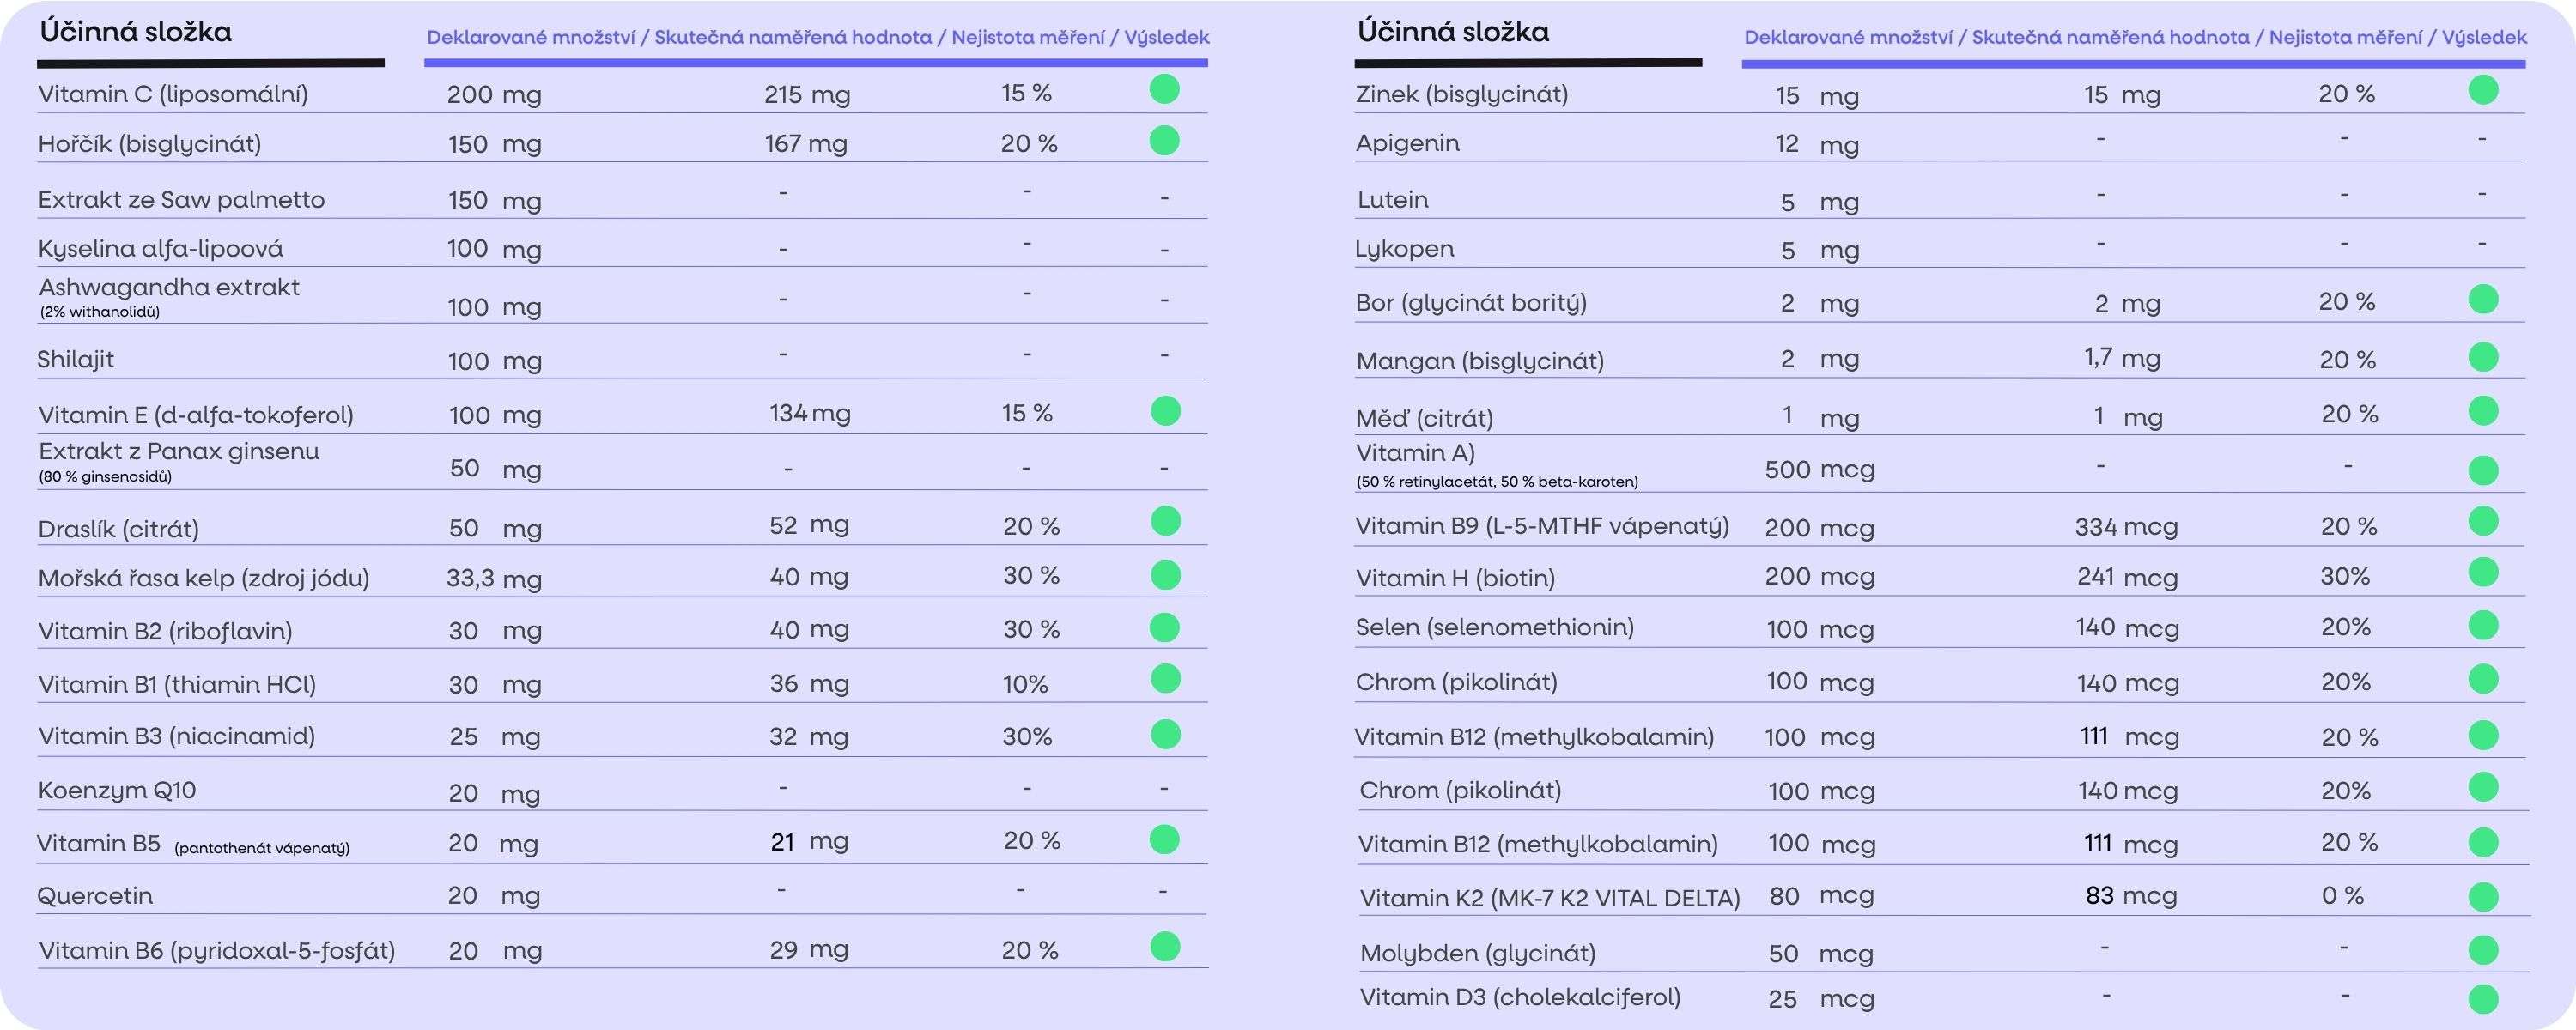
Task: Click the Extrakt ze Saw palmetto label
Action: [x=181, y=200]
